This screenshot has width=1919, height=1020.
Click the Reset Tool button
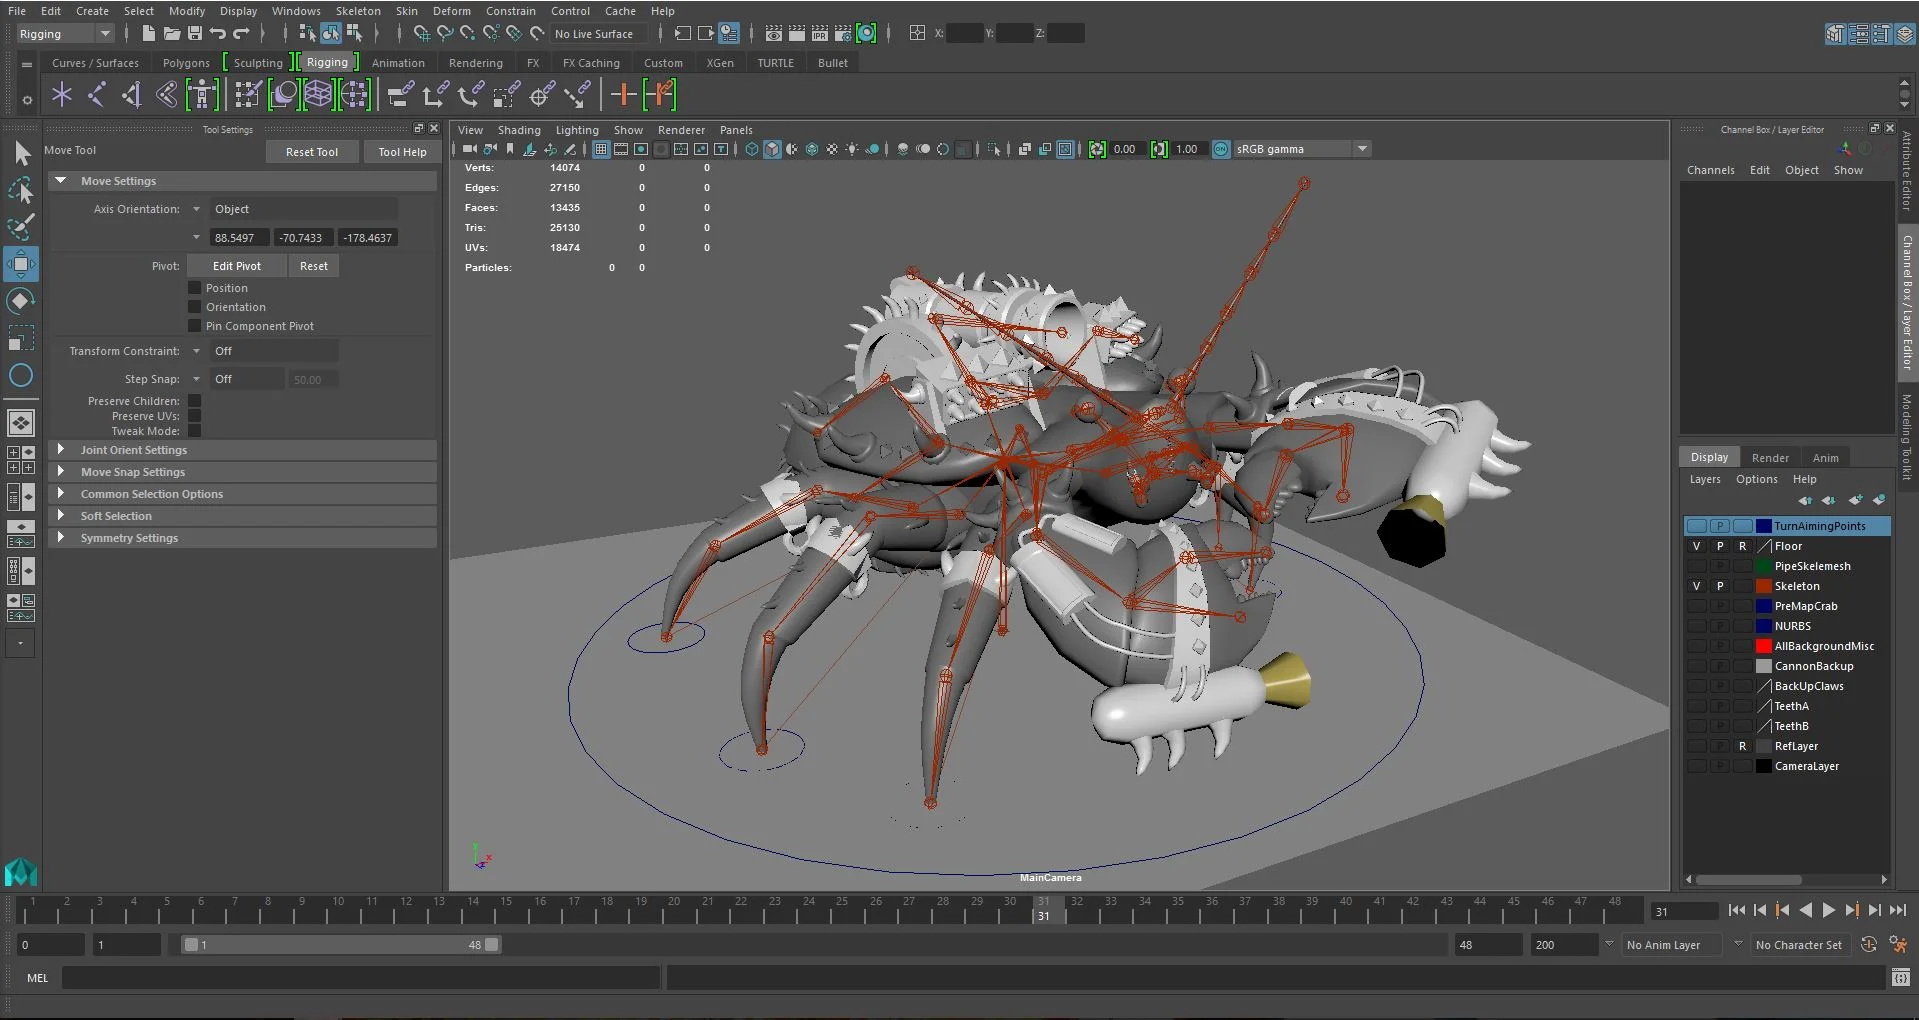(312, 152)
